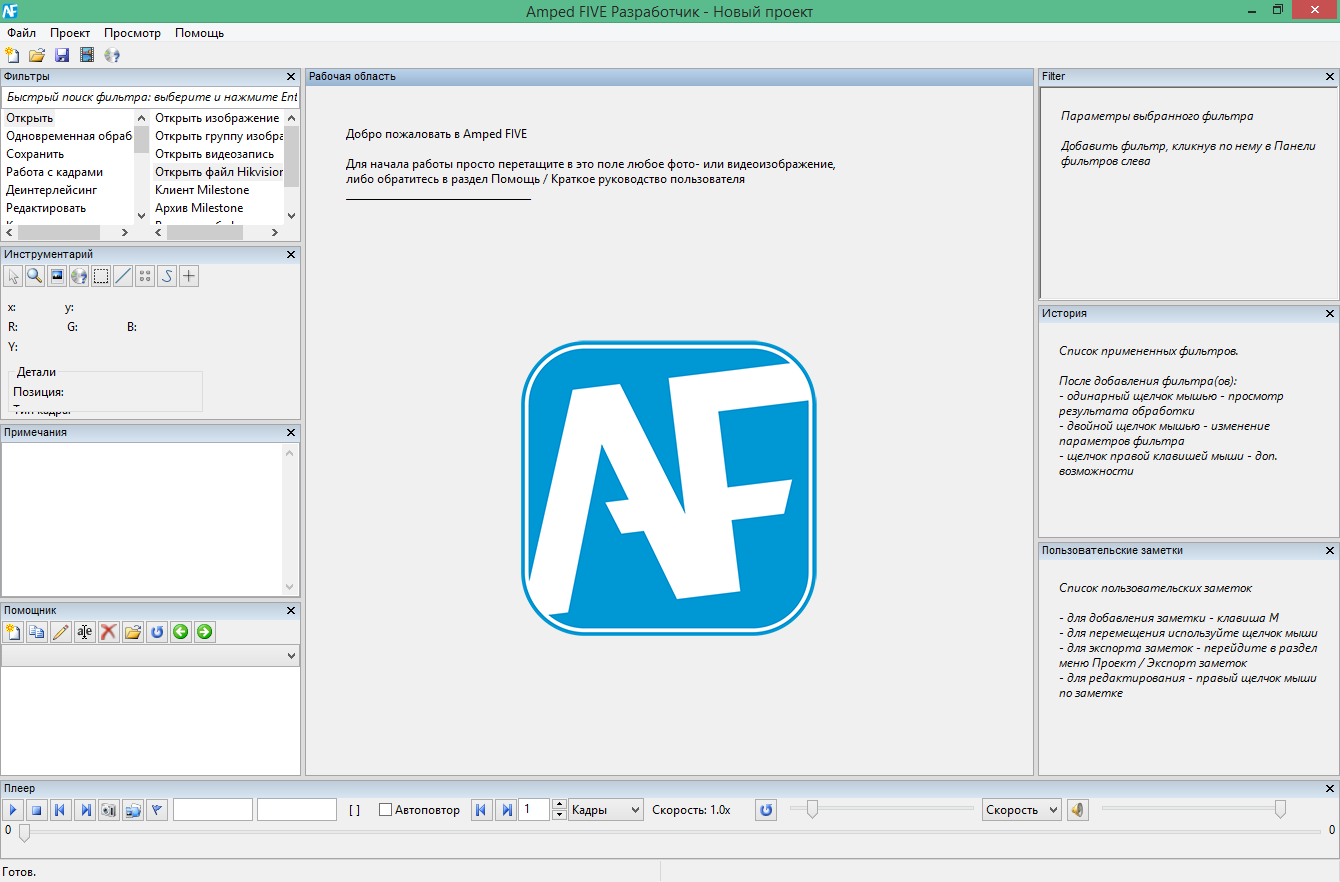Click the playback speed slider handle
Image resolution: width=1340 pixels, height=882 pixels.
click(812, 809)
